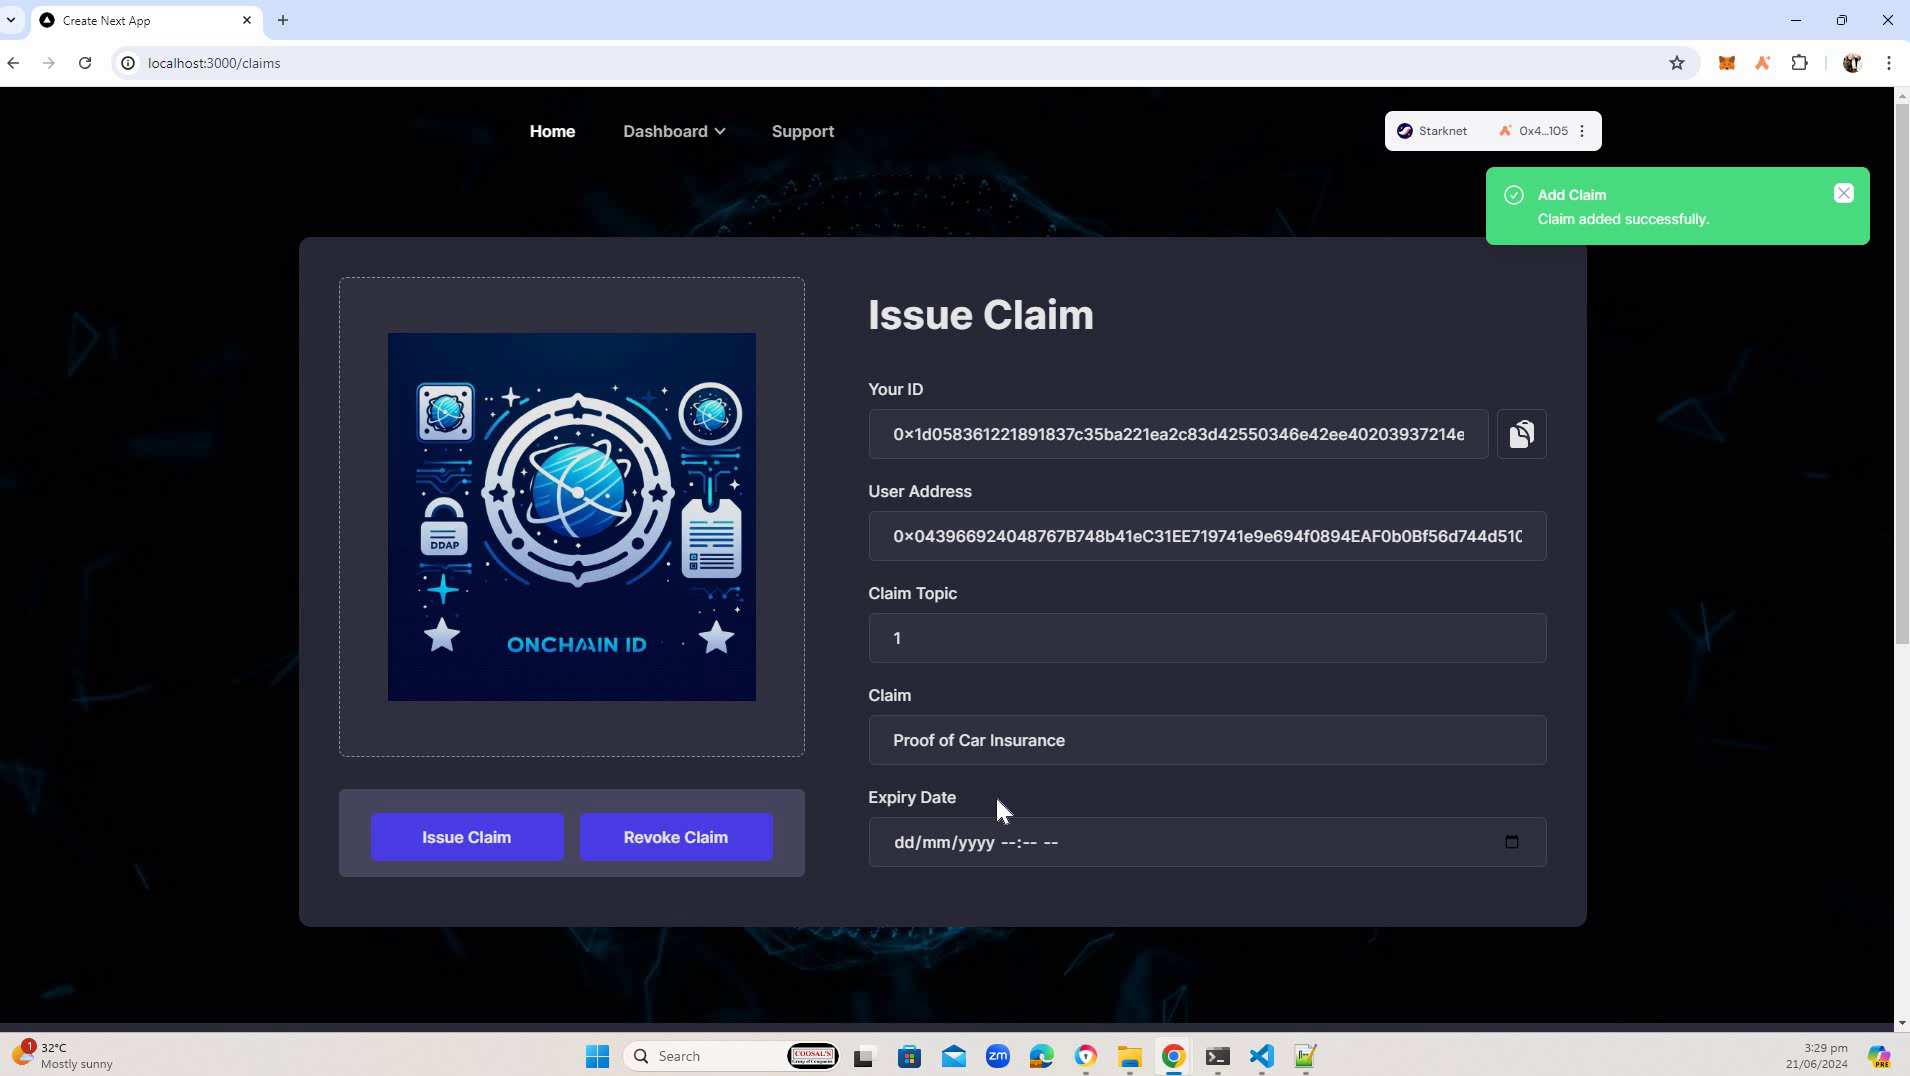Click the OnChain ID logo image
The image size is (1910, 1076).
click(572, 517)
